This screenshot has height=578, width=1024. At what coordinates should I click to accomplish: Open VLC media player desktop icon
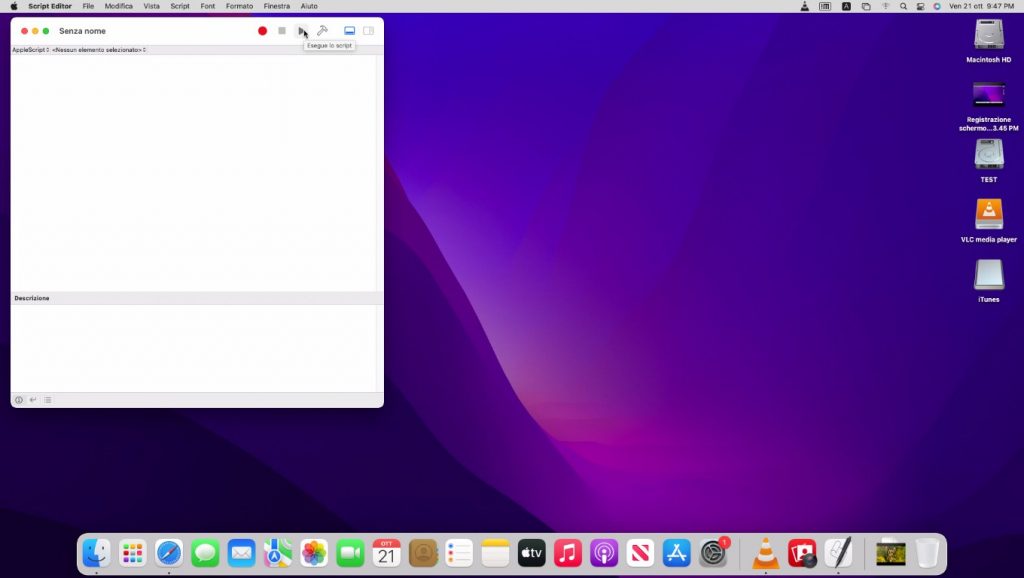[988, 216]
